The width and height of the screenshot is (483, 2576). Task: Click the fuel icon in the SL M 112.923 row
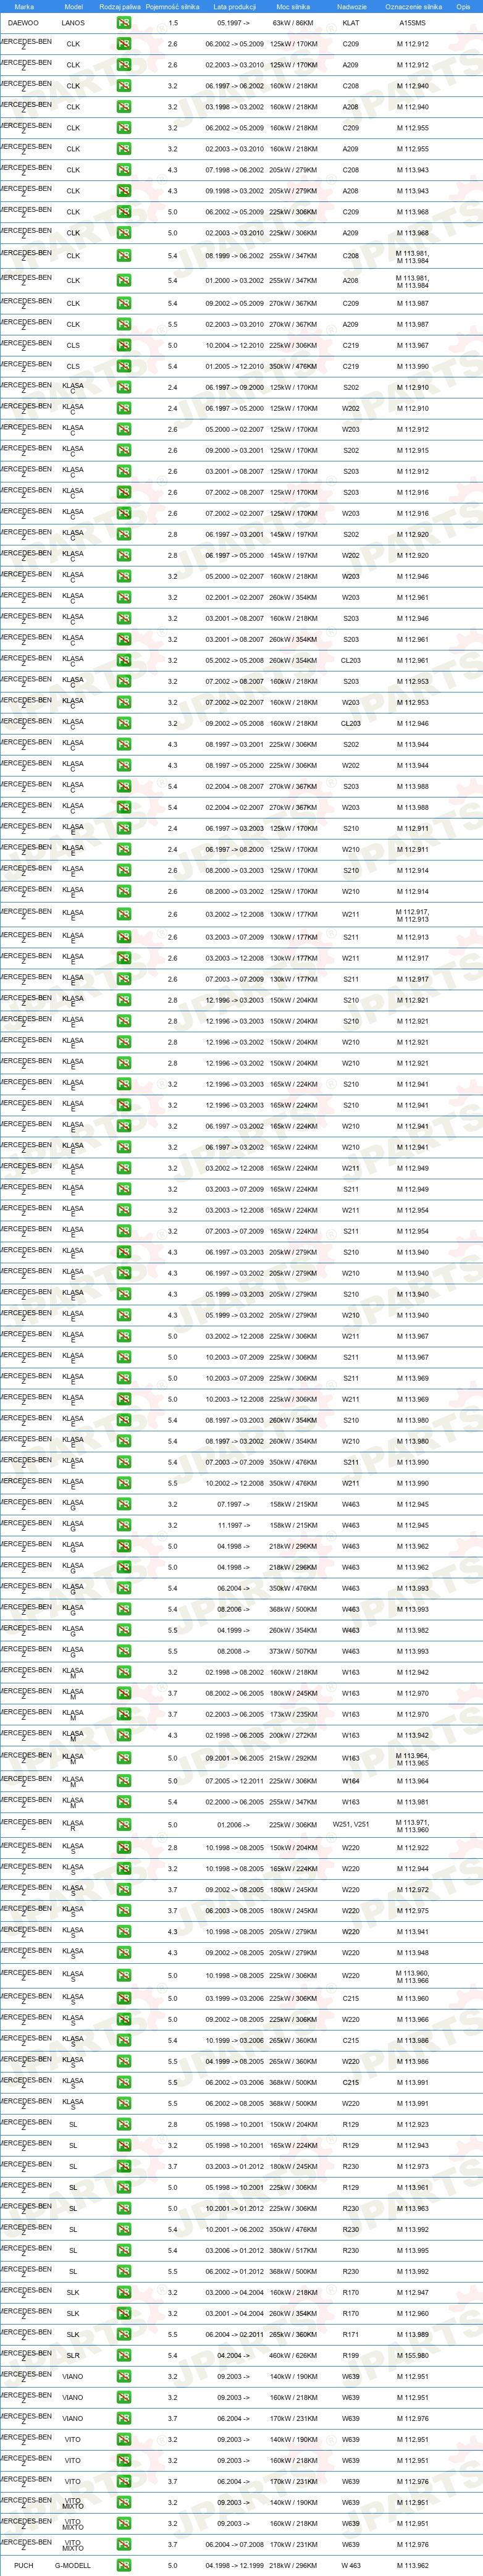tap(123, 2124)
